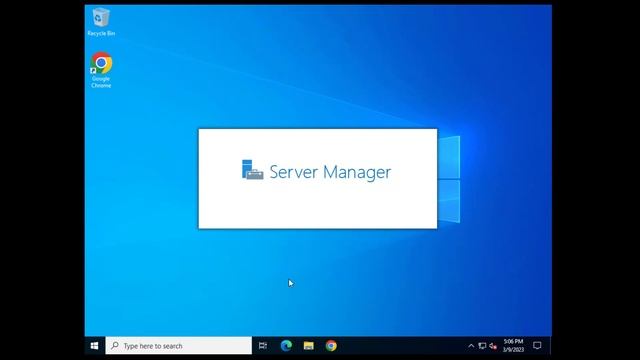Click the search magnifier icon in taskbar
Image resolution: width=640 pixels, height=360 pixels.
click(115, 346)
